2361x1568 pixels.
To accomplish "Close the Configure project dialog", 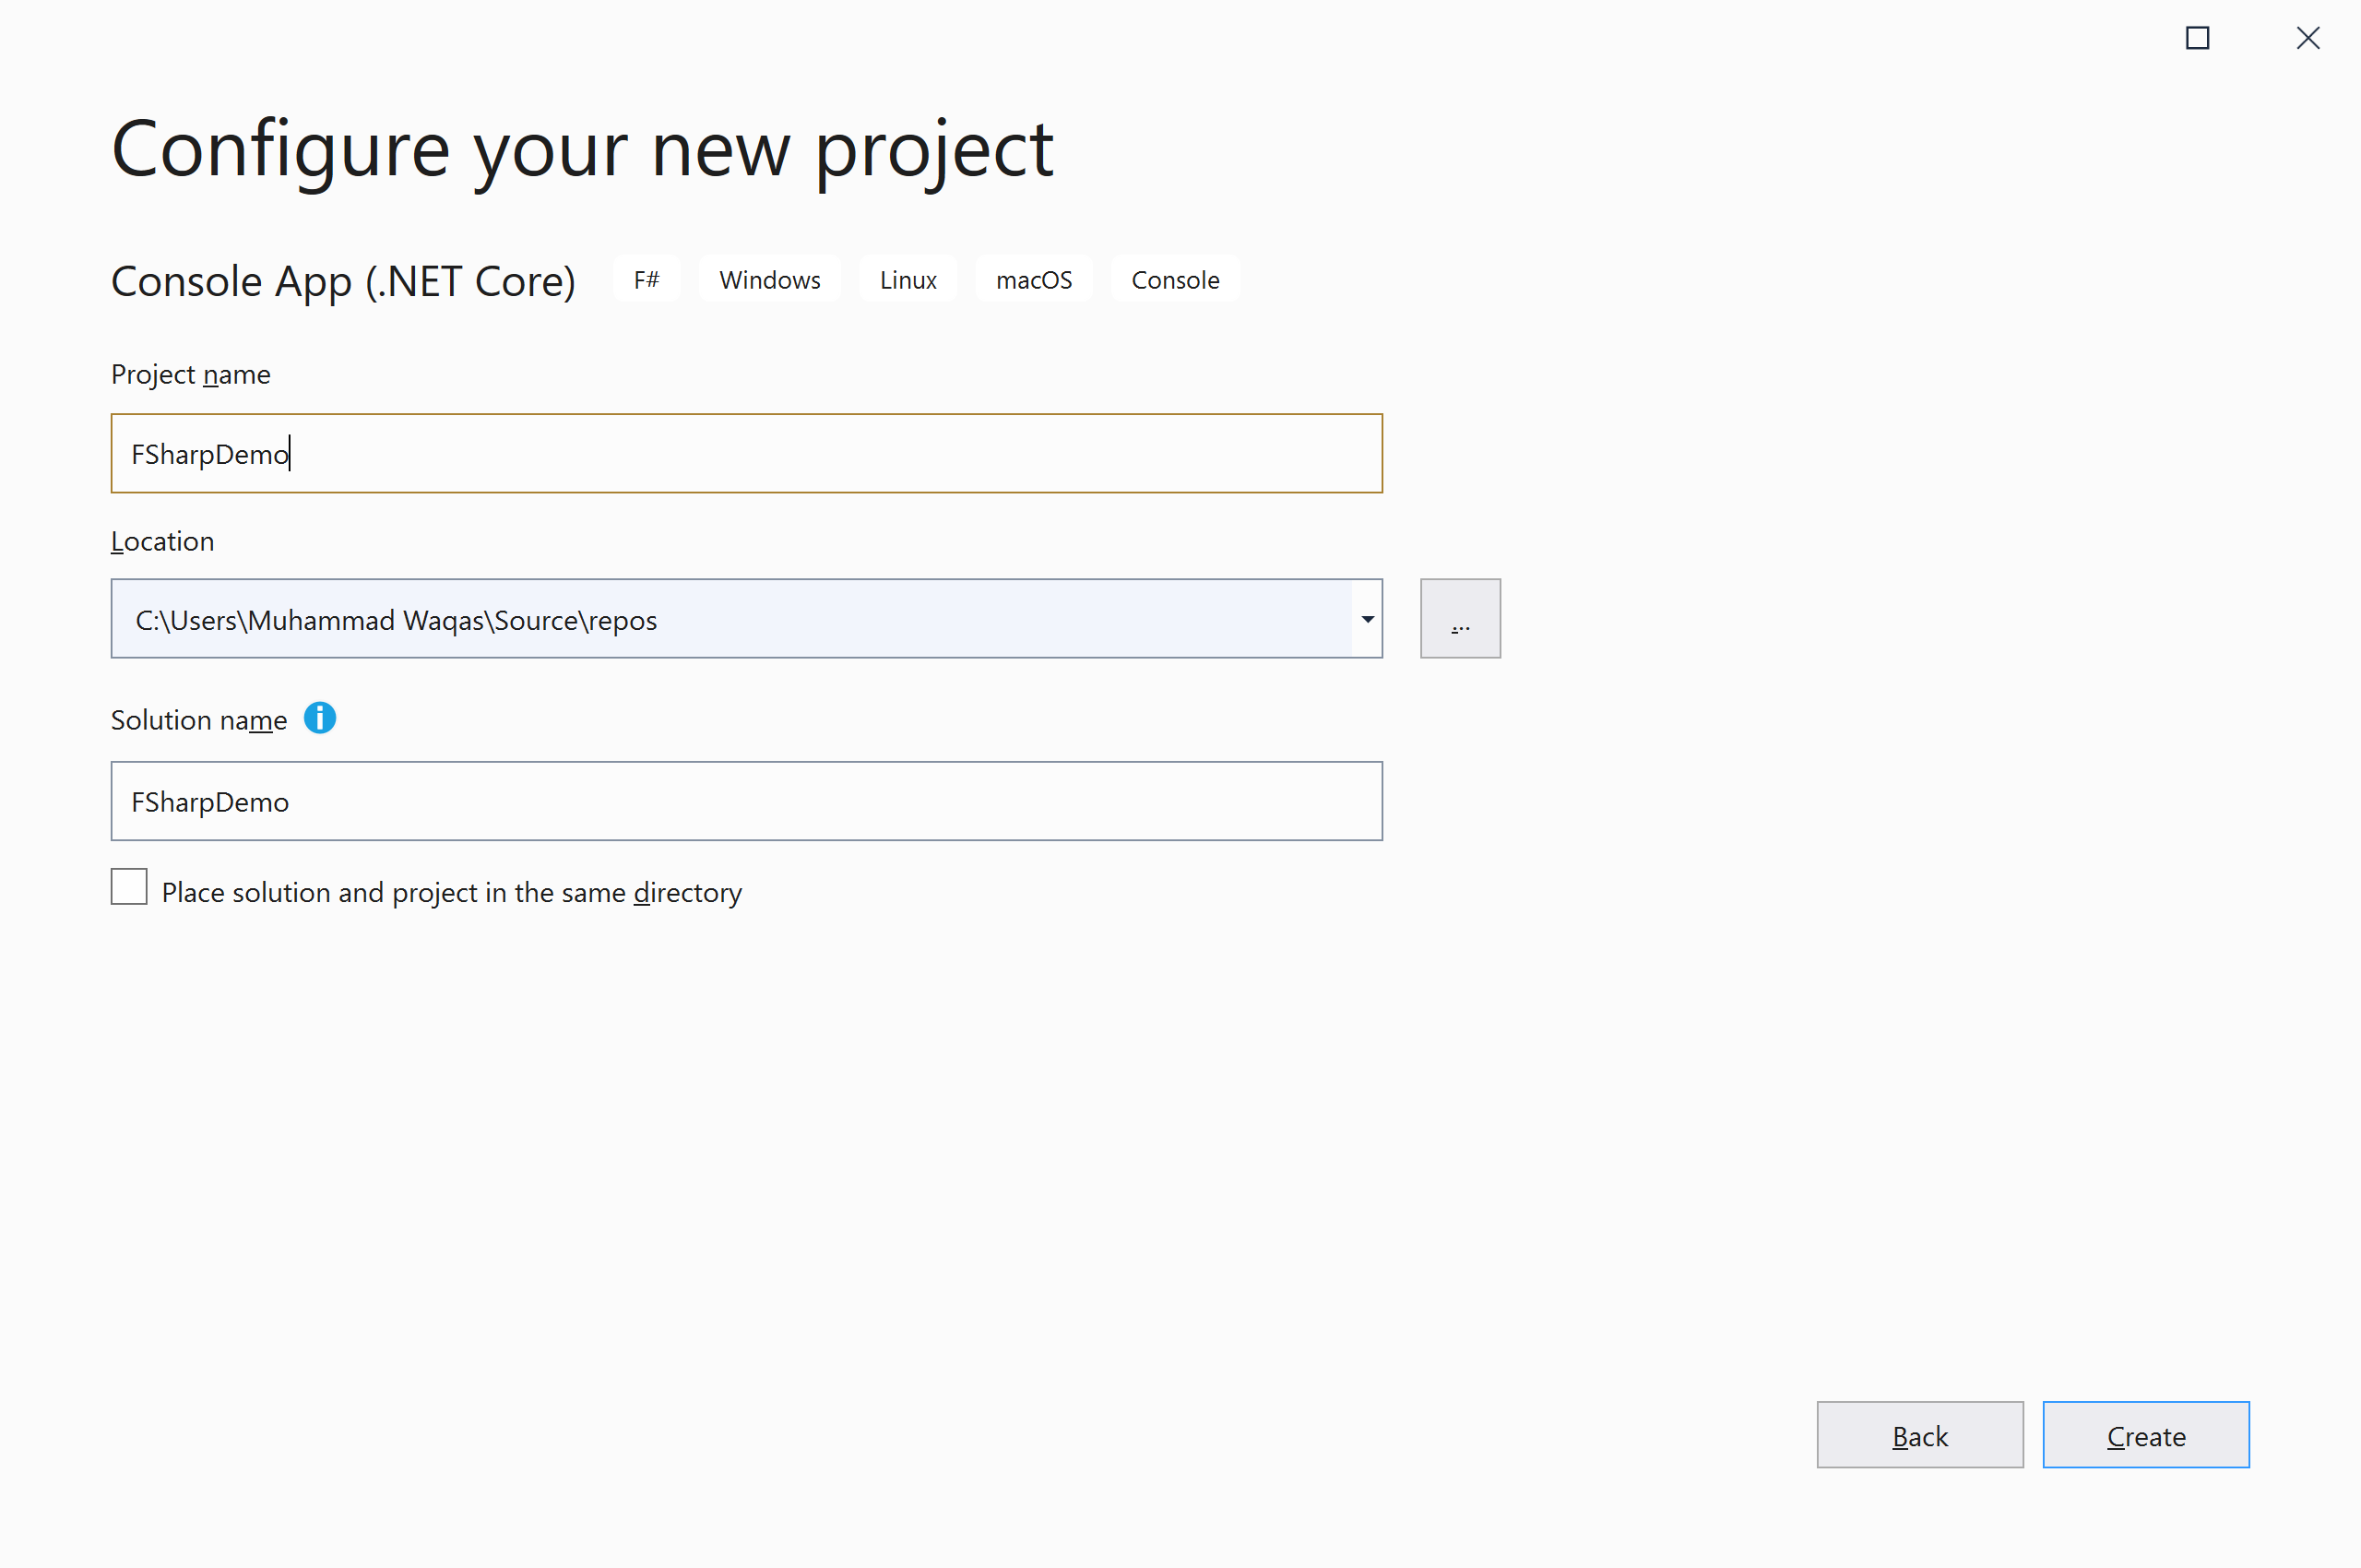I will click(x=2307, y=38).
